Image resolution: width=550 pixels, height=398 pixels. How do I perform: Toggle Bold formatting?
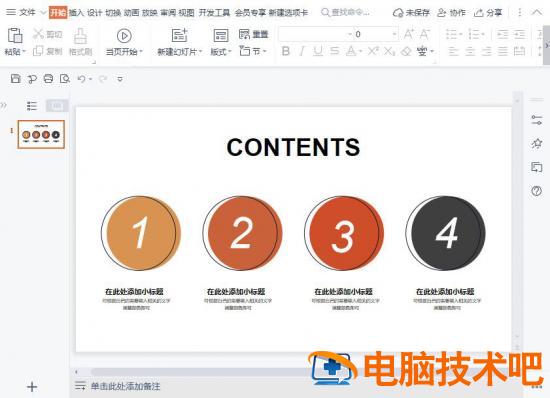pos(286,52)
